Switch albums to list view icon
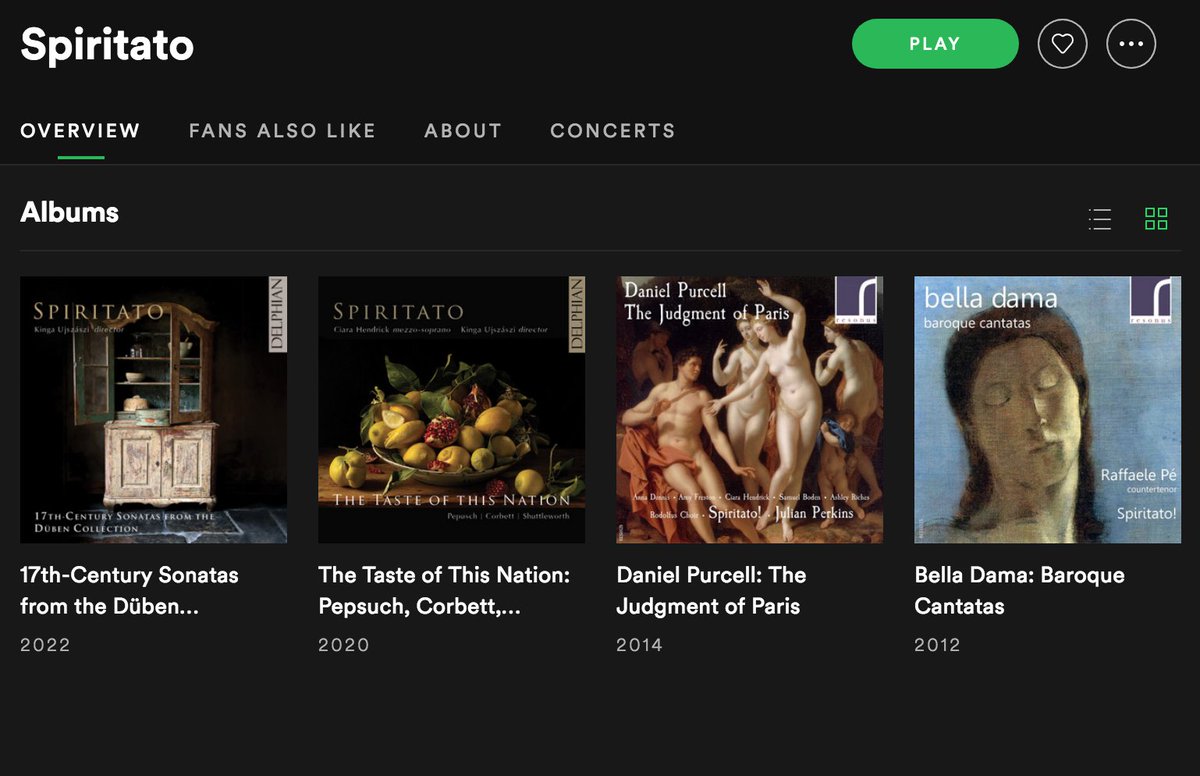 pos(1100,219)
